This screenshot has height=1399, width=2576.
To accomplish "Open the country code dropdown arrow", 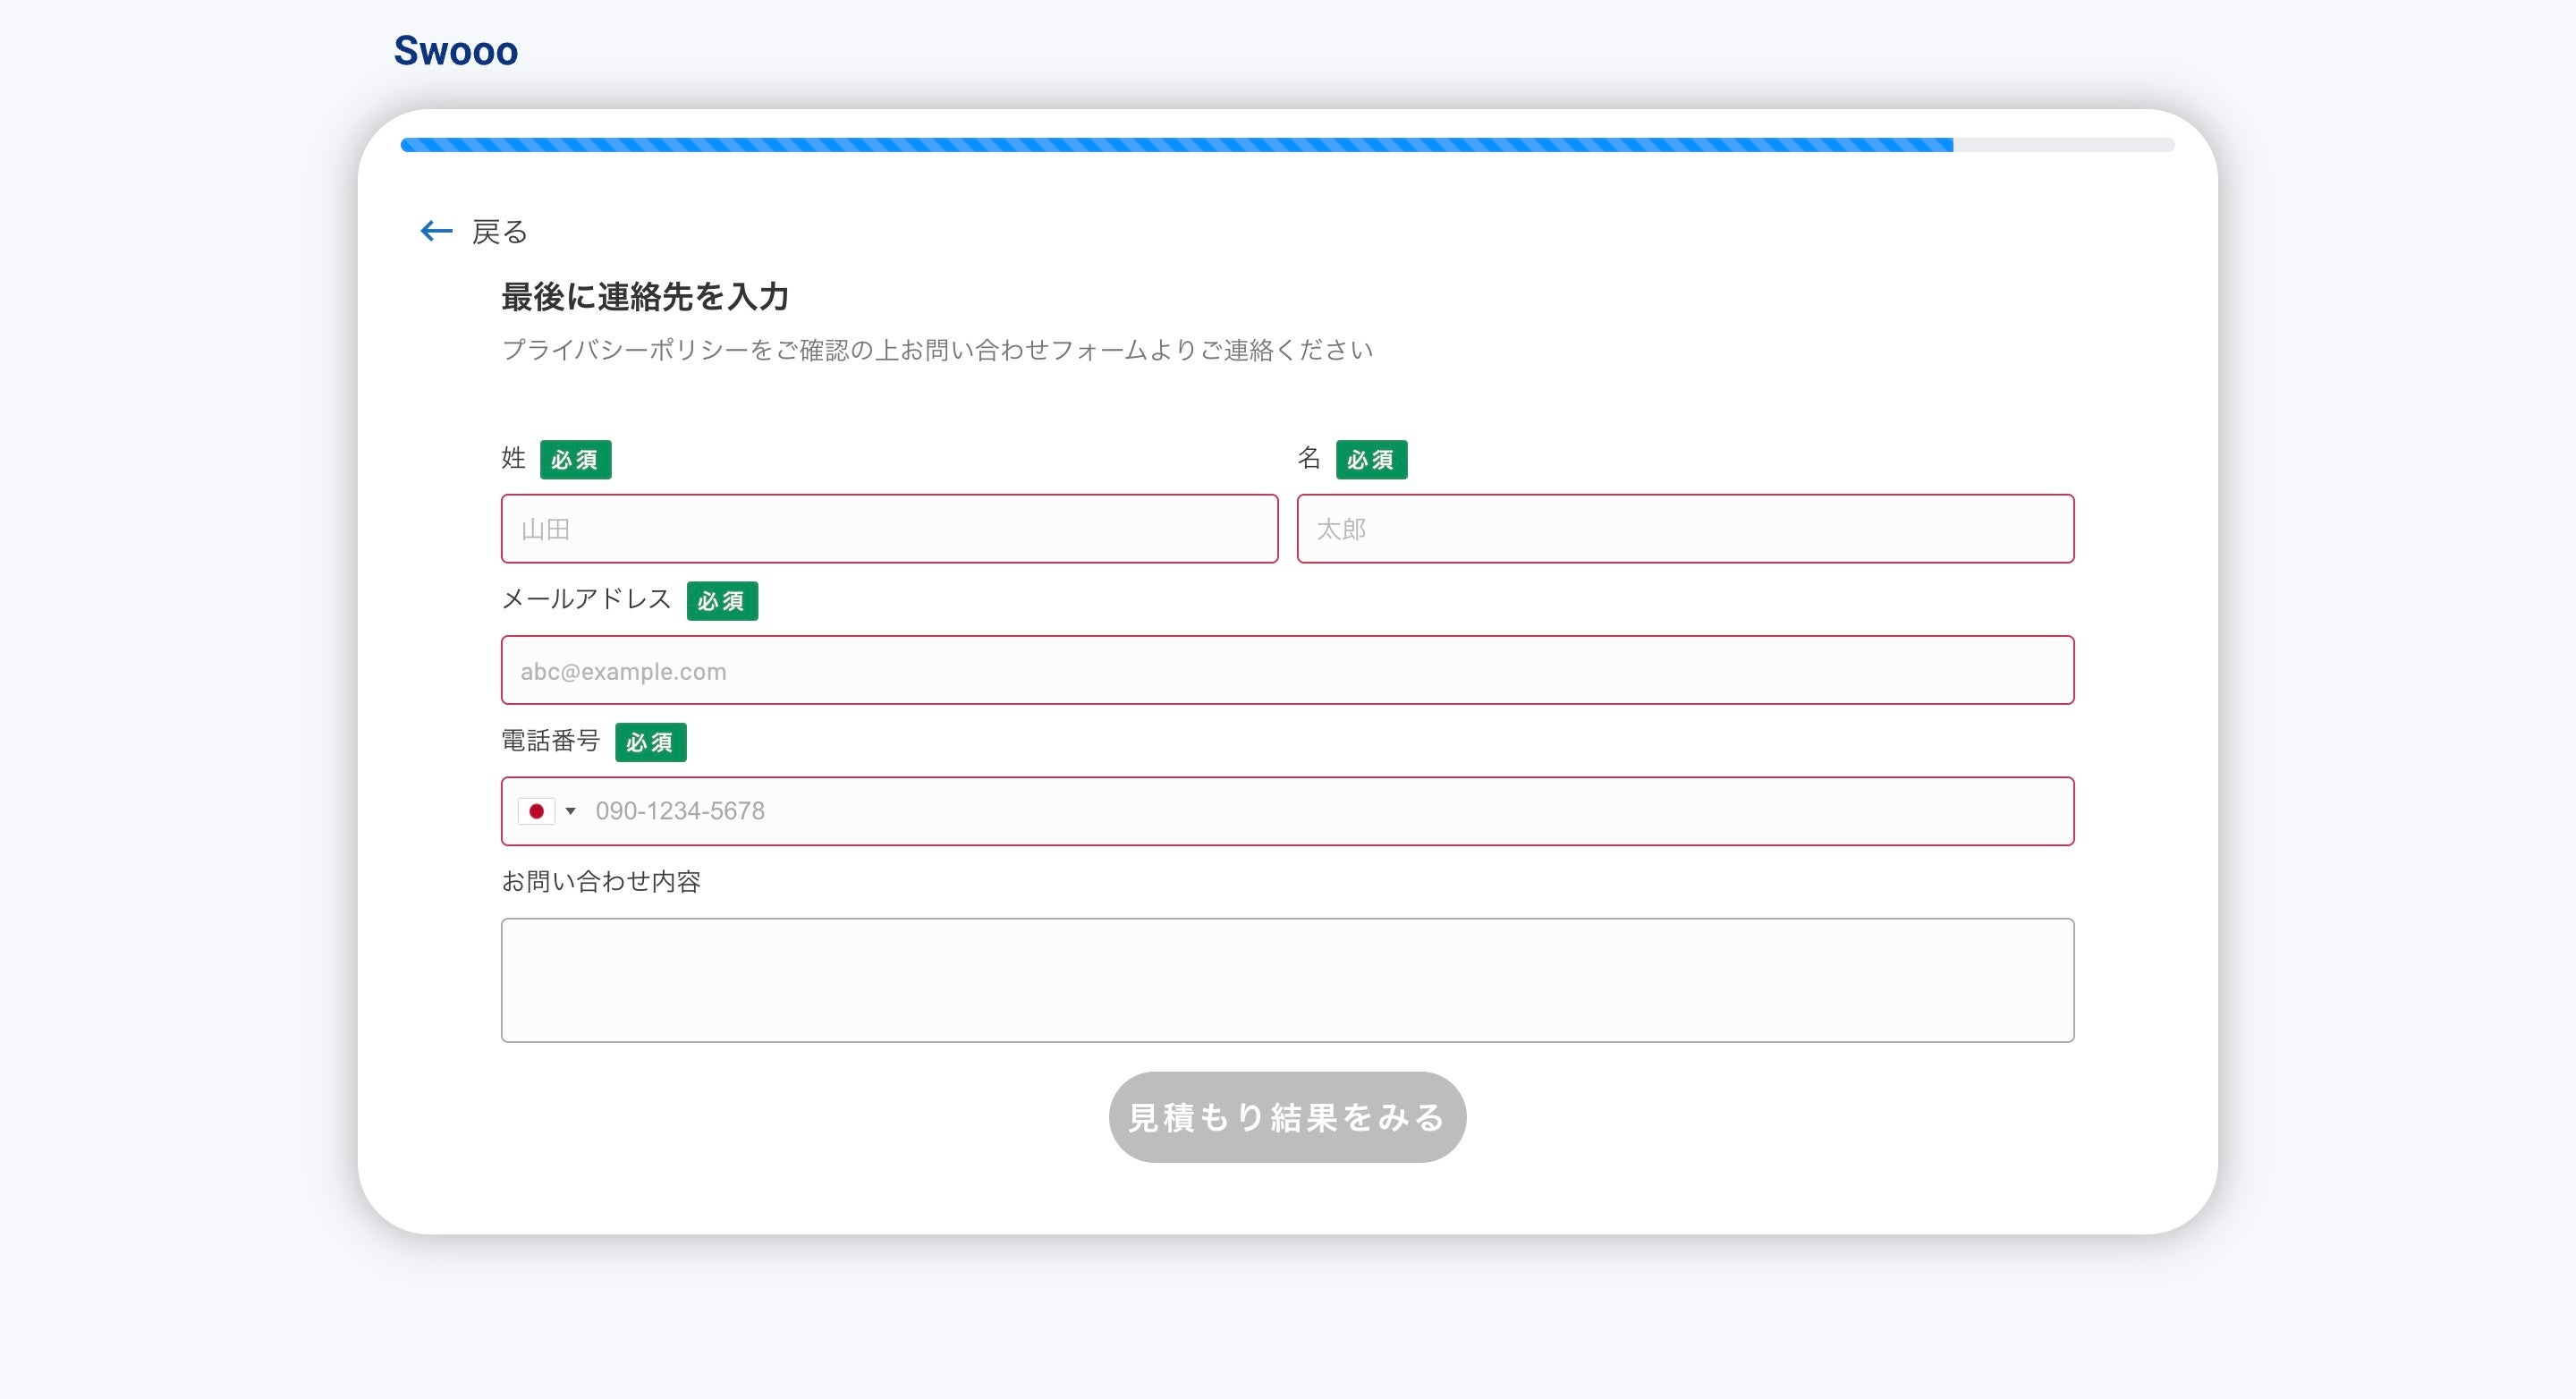I will click(x=571, y=811).
